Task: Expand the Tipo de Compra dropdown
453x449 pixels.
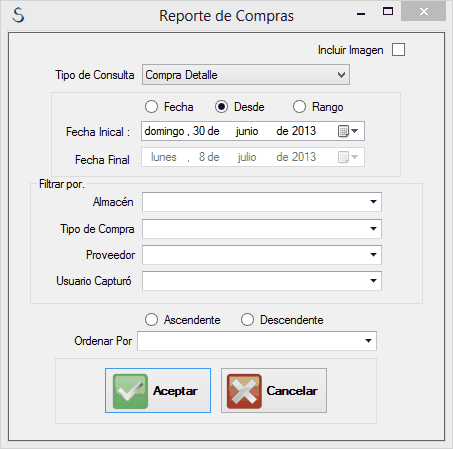Action: [x=262, y=229]
